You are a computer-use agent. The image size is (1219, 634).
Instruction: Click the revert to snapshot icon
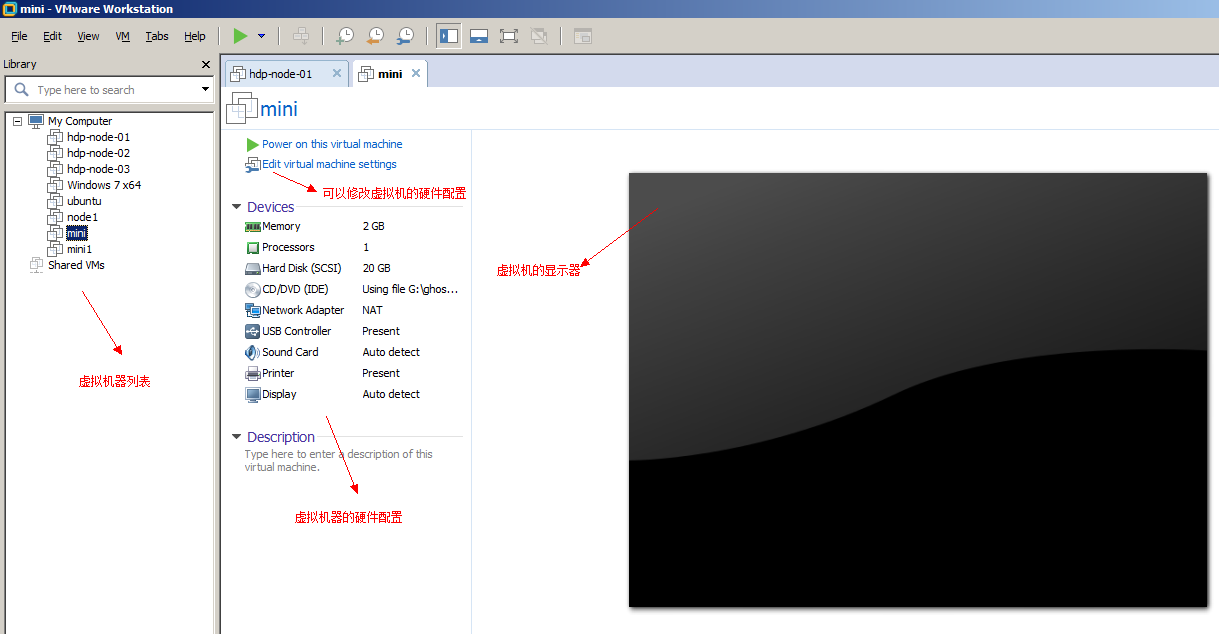point(375,36)
